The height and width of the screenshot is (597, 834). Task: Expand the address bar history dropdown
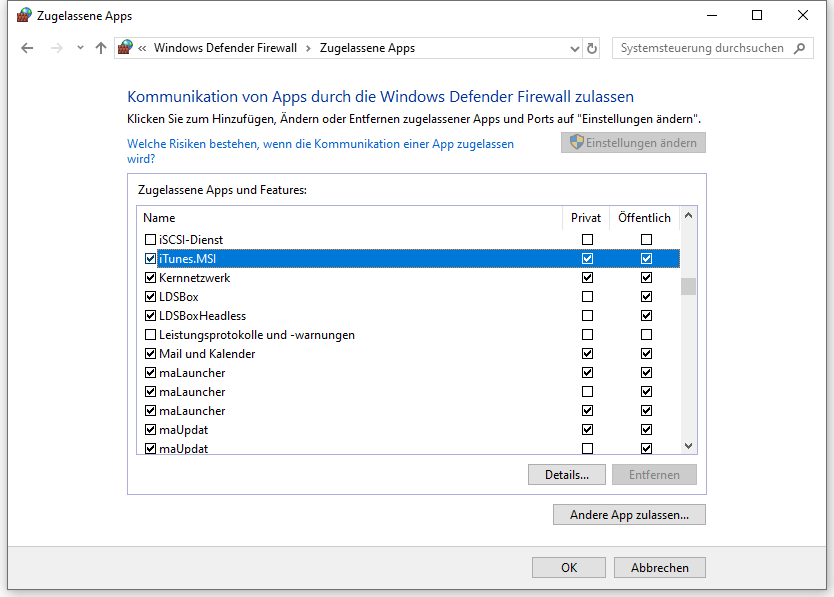coord(574,48)
